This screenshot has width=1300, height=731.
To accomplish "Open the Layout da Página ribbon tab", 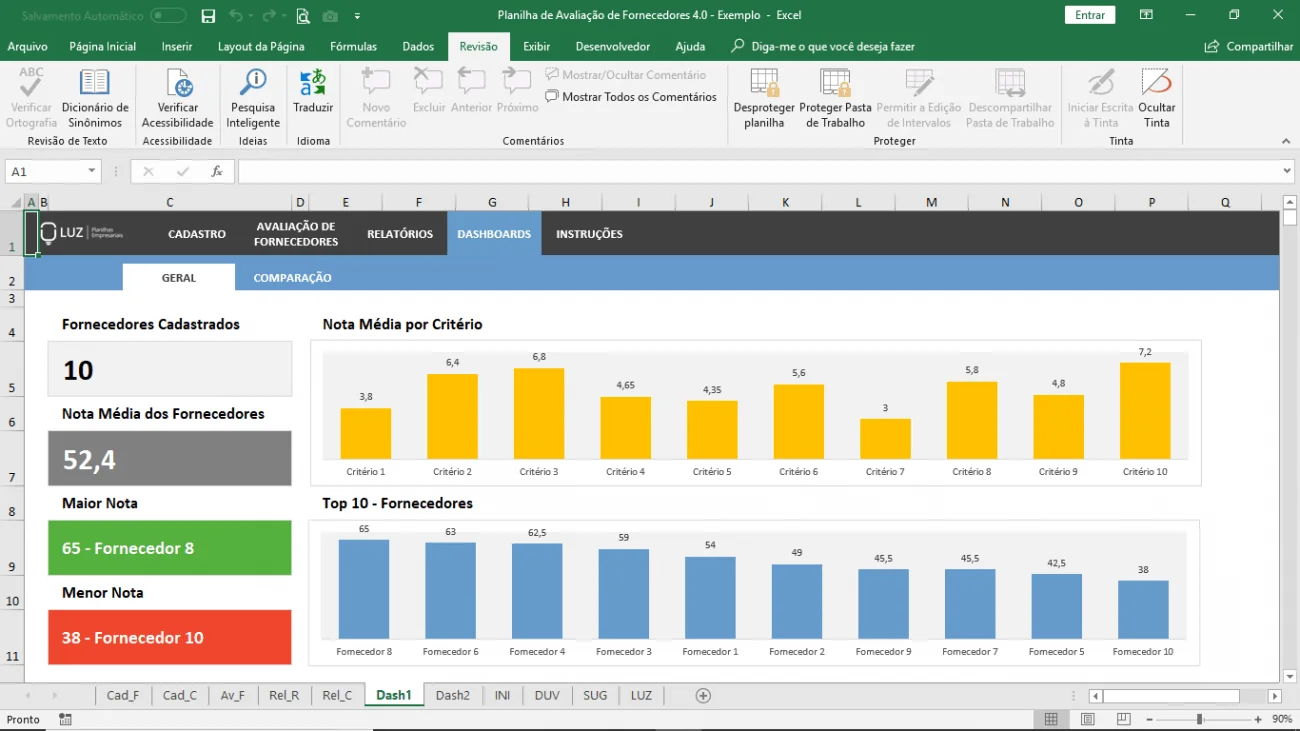I will [x=261, y=46].
